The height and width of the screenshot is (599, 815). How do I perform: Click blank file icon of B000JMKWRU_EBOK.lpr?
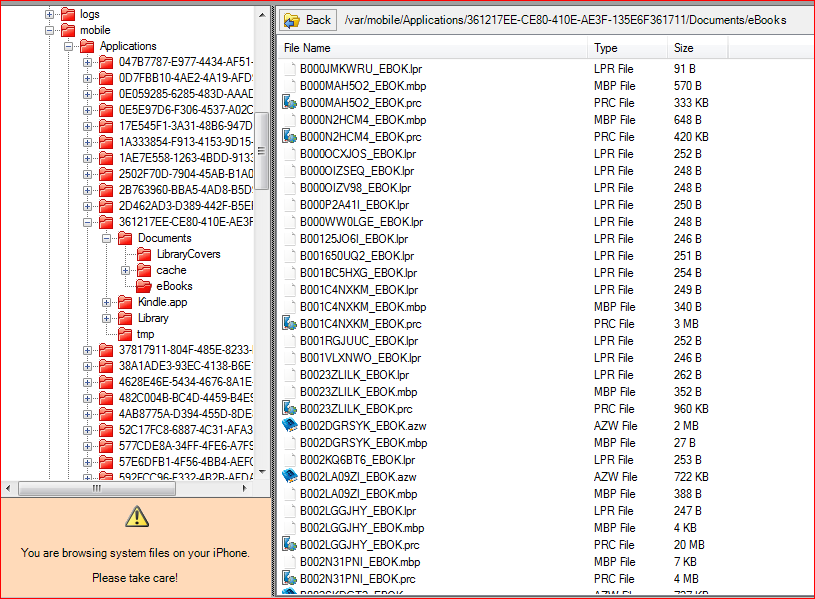290,69
